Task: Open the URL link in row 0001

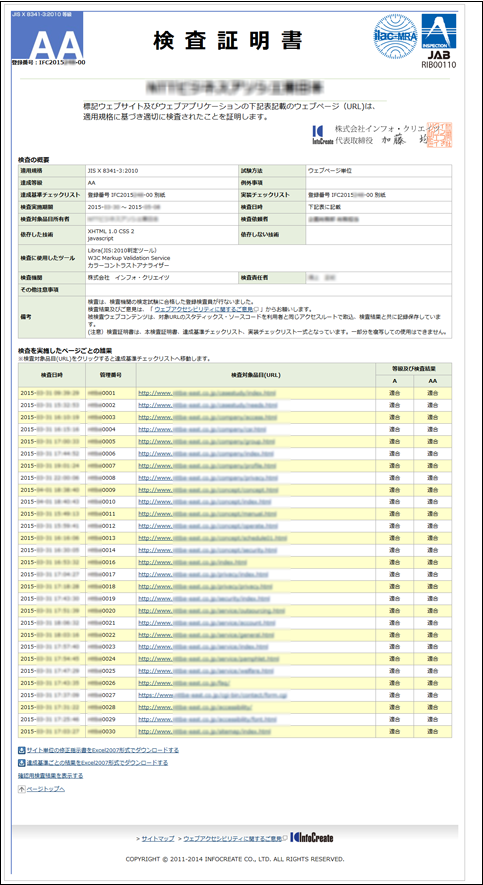Action: coord(208,393)
